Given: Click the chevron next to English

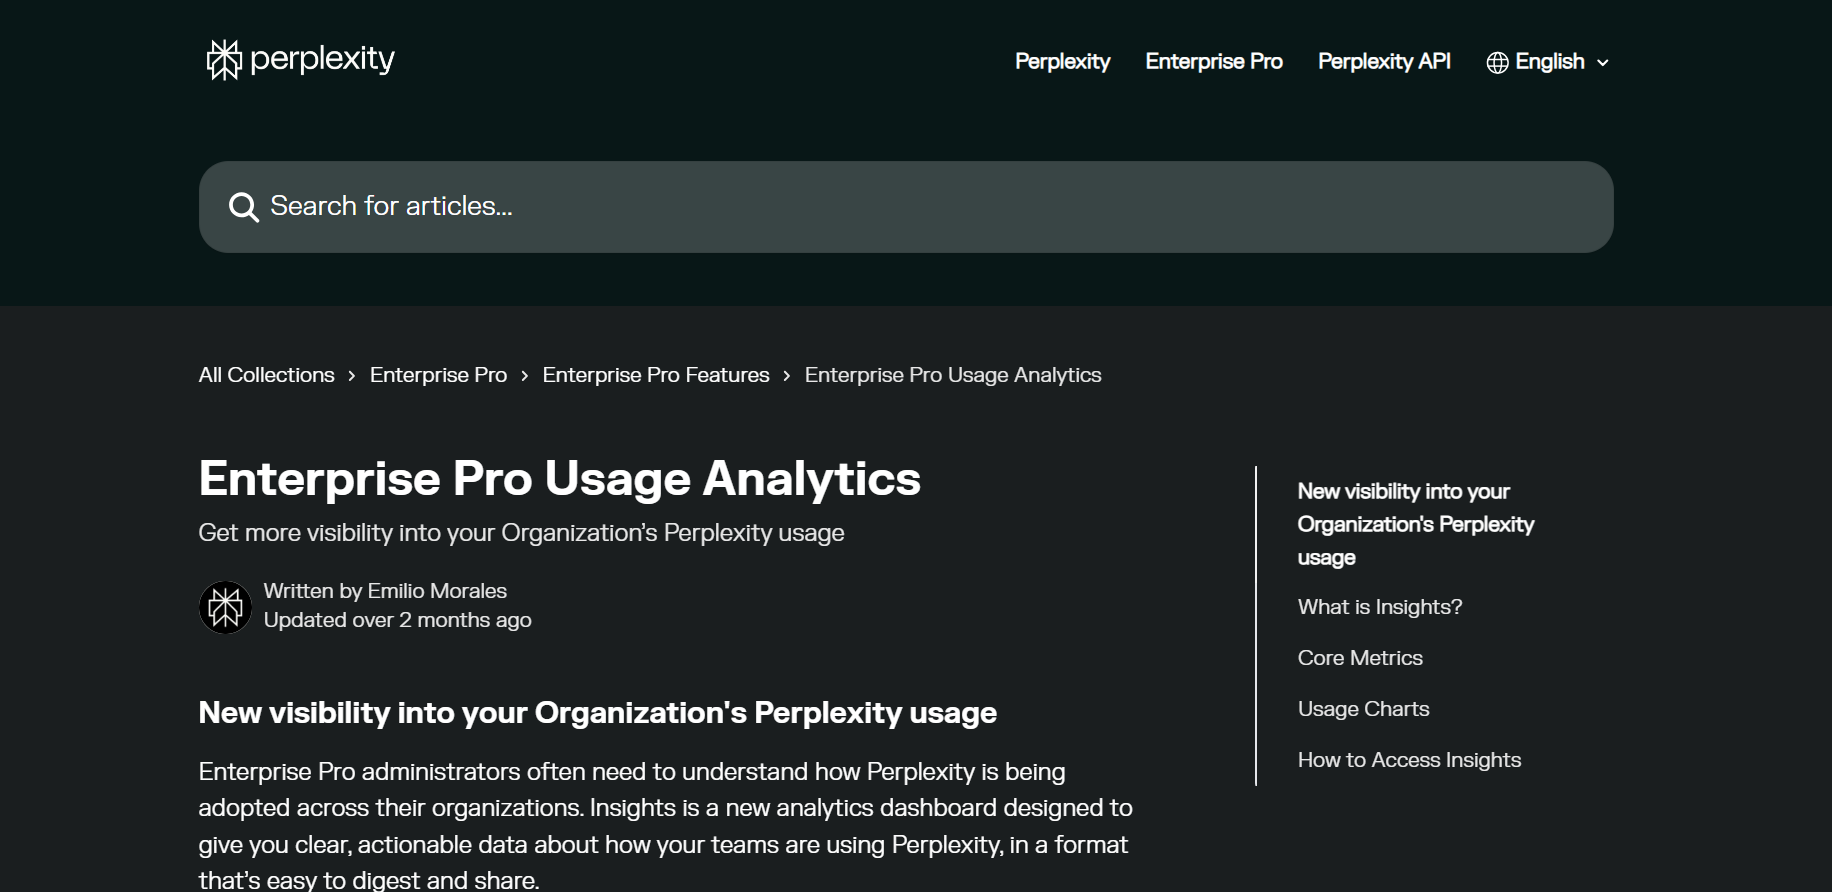Looking at the screenshot, I should point(1602,63).
